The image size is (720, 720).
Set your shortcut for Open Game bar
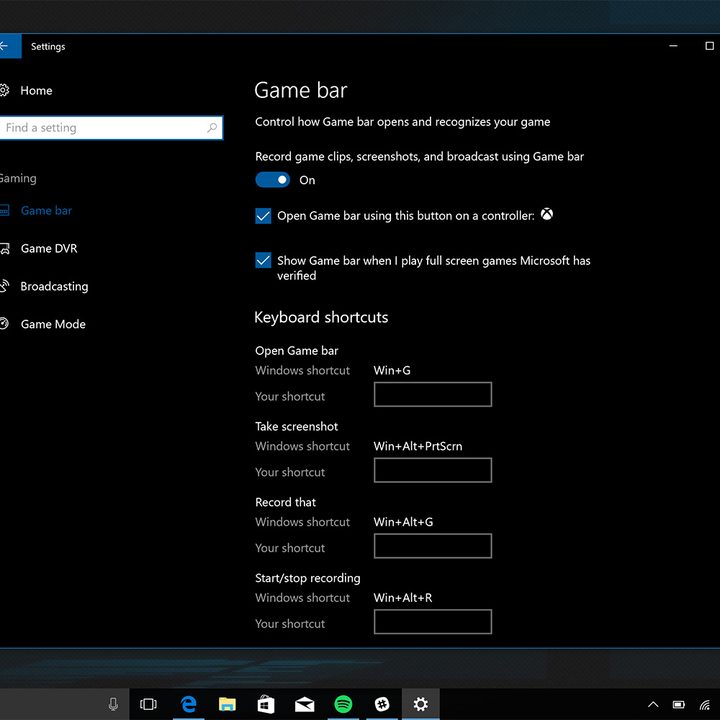(433, 394)
